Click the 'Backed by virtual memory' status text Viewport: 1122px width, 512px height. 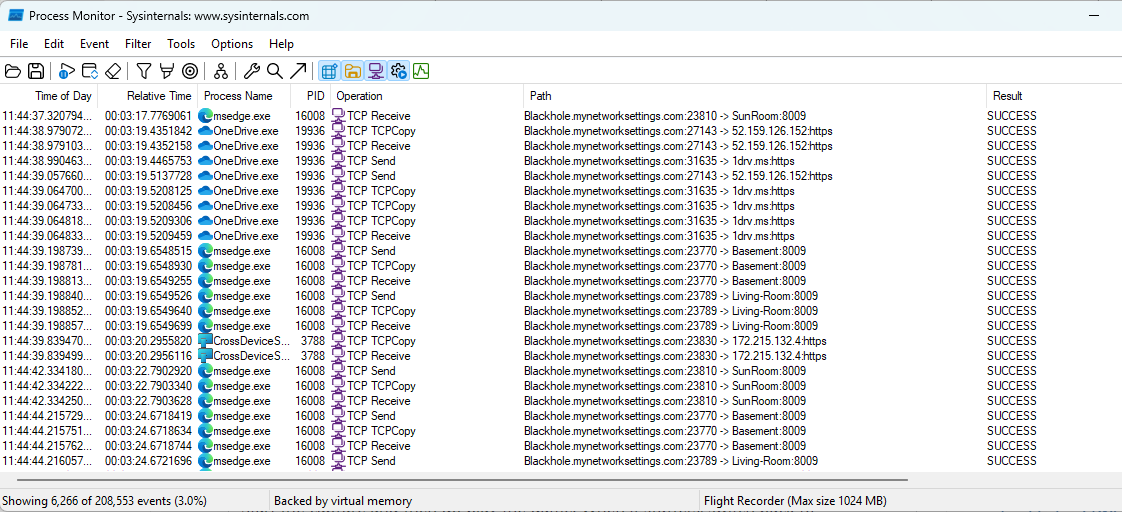pyautogui.click(x=343, y=501)
